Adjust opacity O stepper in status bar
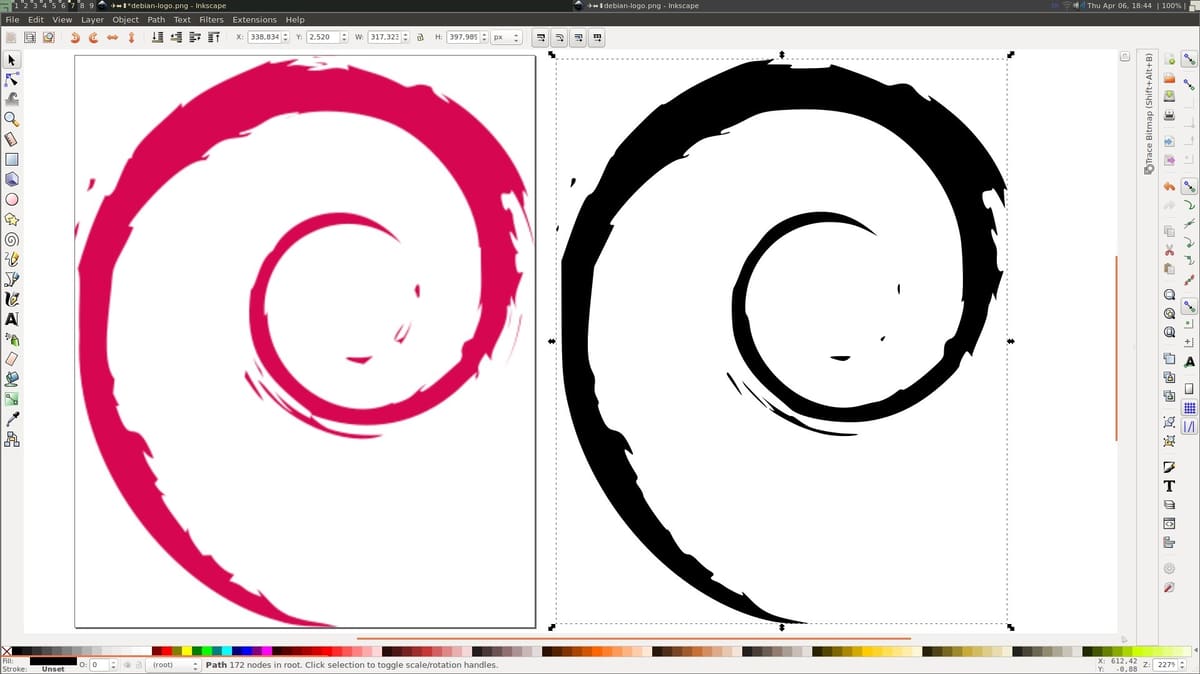 click(x=113, y=664)
